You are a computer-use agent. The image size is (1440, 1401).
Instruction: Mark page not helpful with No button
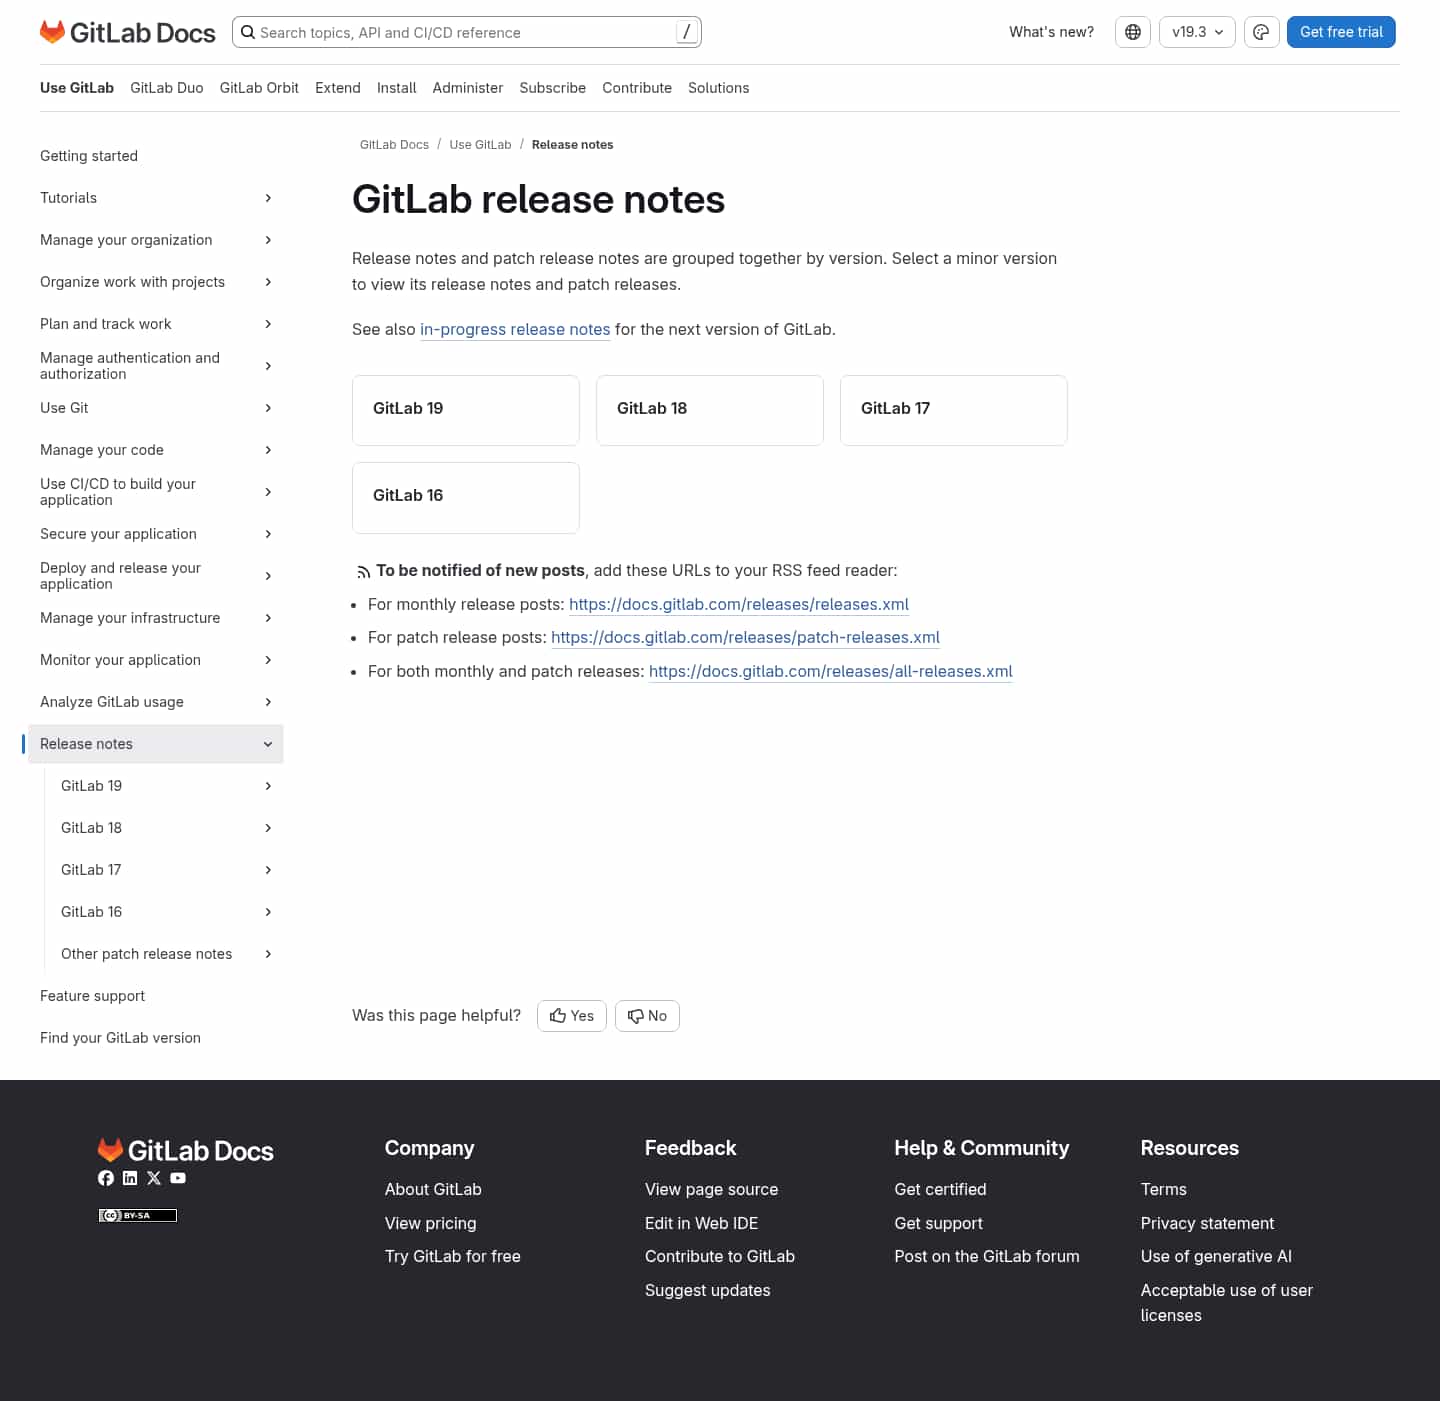(x=647, y=1016)
